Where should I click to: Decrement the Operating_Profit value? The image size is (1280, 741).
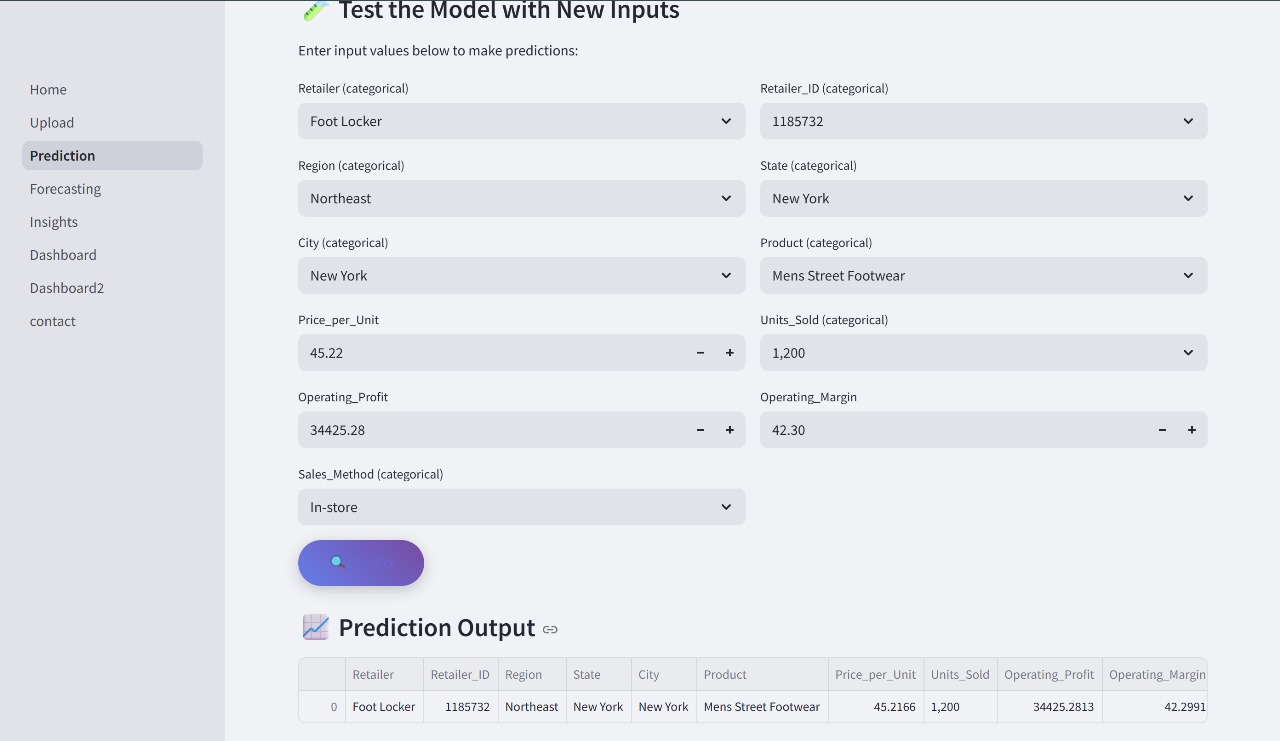pos(700,430)
